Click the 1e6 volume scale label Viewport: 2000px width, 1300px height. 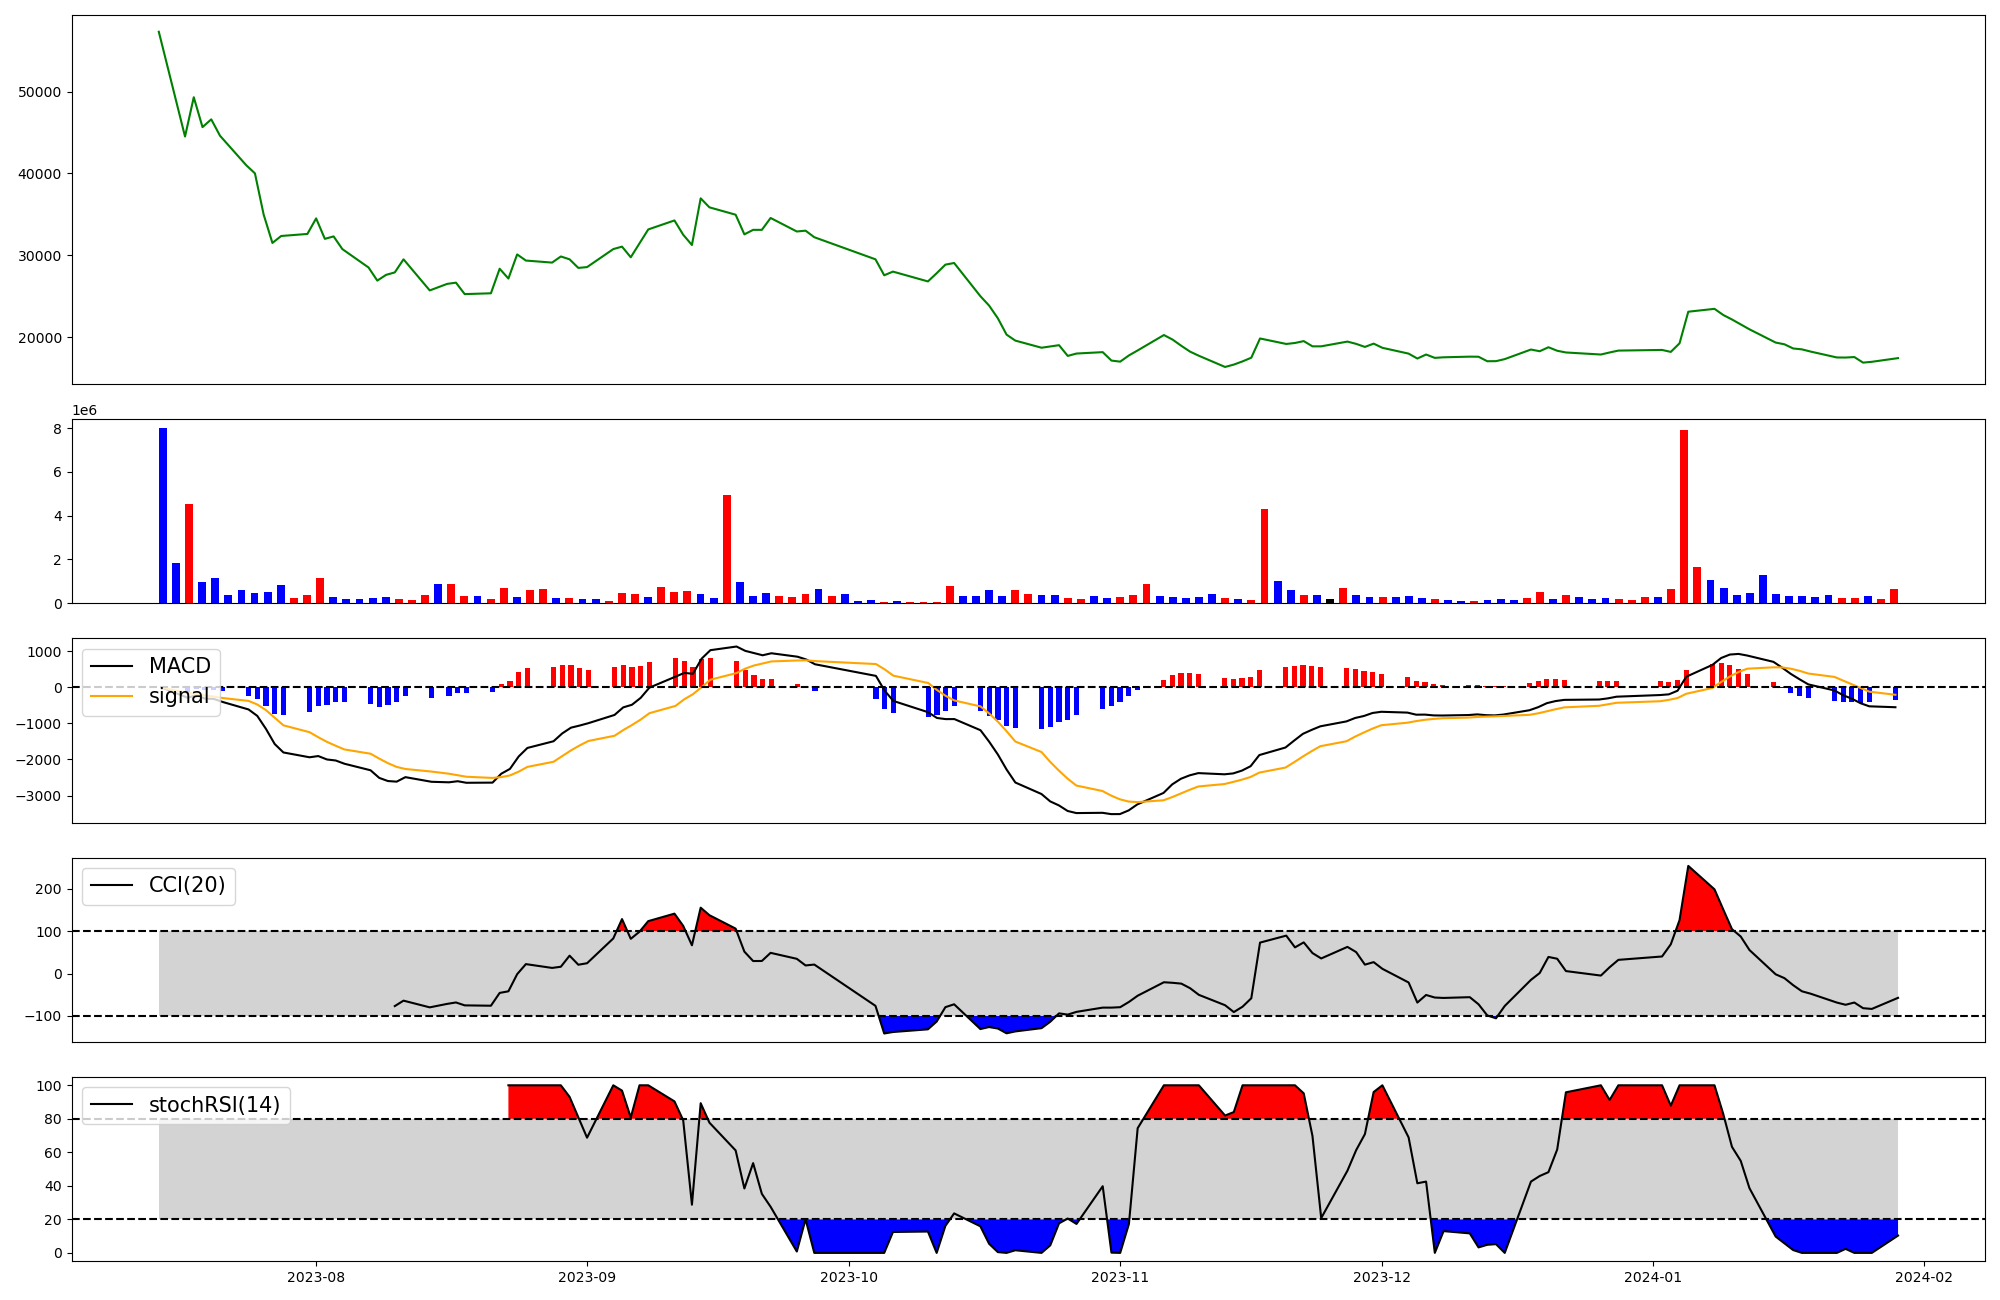tap(85, 411)
